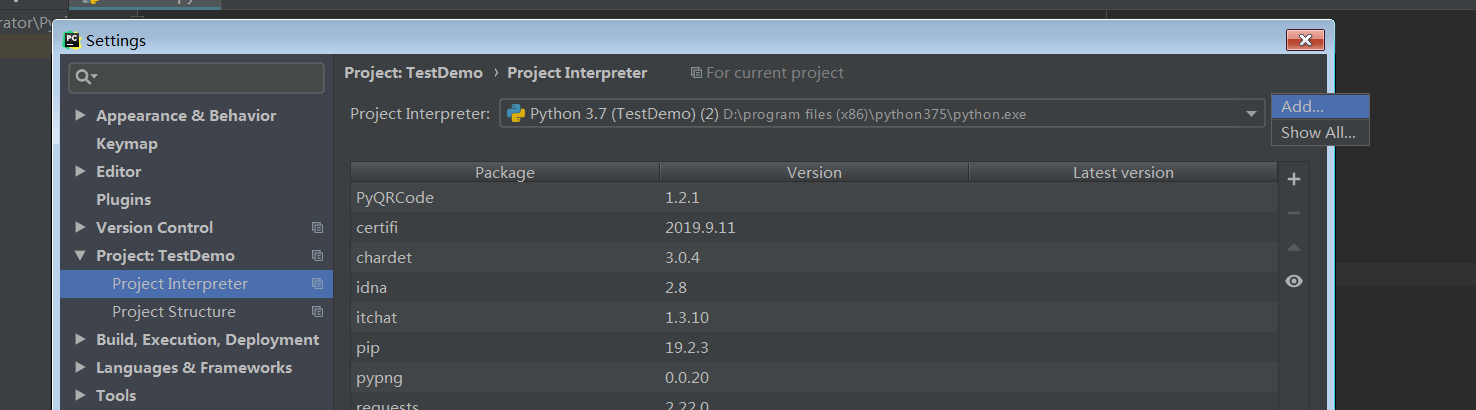Click the Python logo in interpreter dropdown
This screenshot has width=1476, height=410.
[516, 113]
